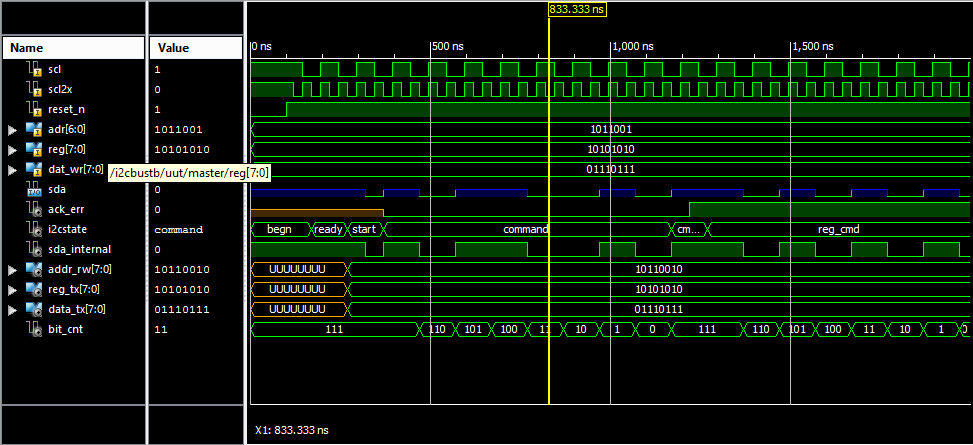Select the scl2x signal icon
The height and width of the screenshot is (445, 973).
point(35,89)
